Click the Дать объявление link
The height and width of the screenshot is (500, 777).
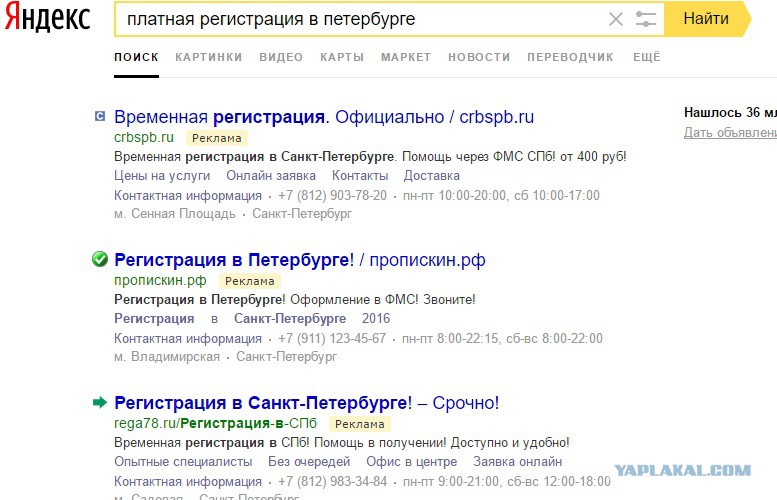(730, 132)
